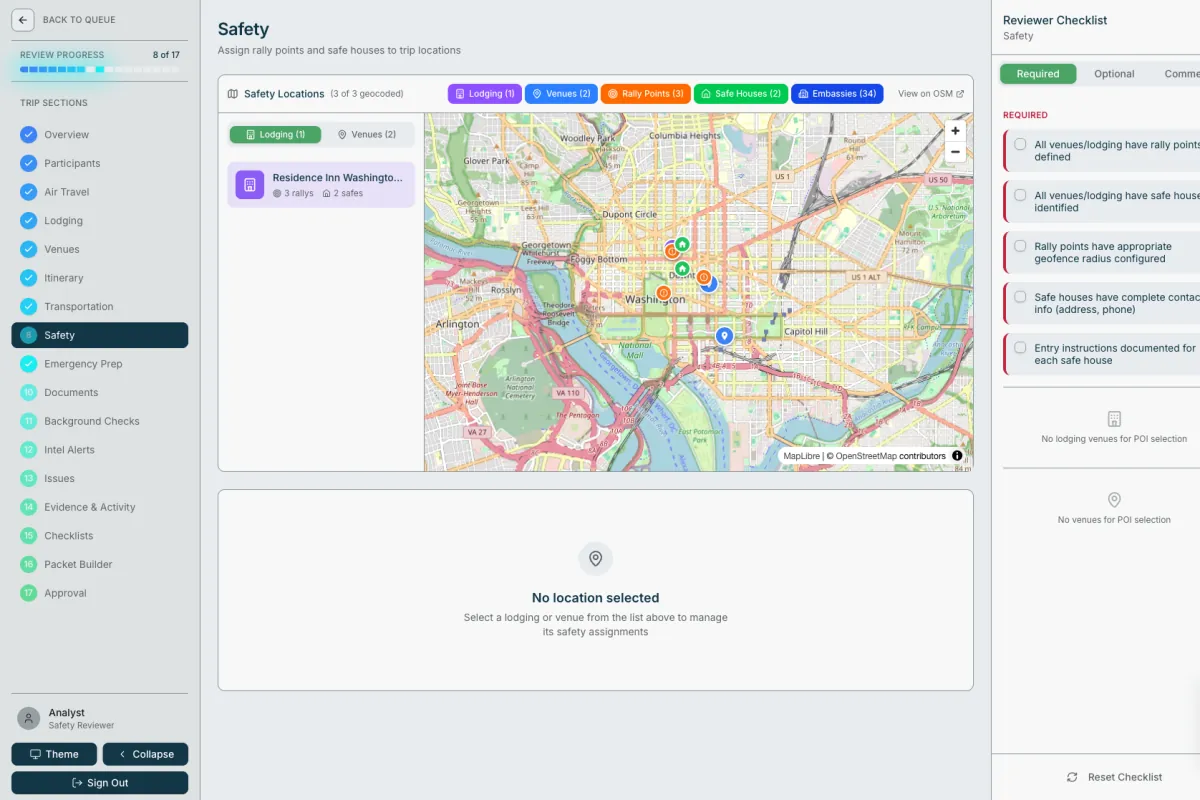Click the MapLibre attribution link
This screenshot has height=800, width=1200.
tap(801, 456)
